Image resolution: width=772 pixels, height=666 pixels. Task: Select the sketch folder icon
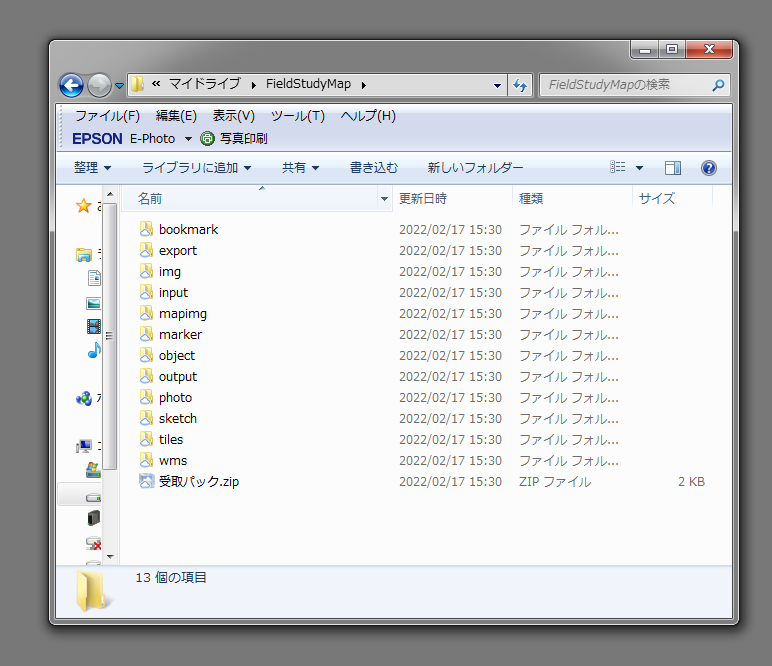tap(146, 418)
